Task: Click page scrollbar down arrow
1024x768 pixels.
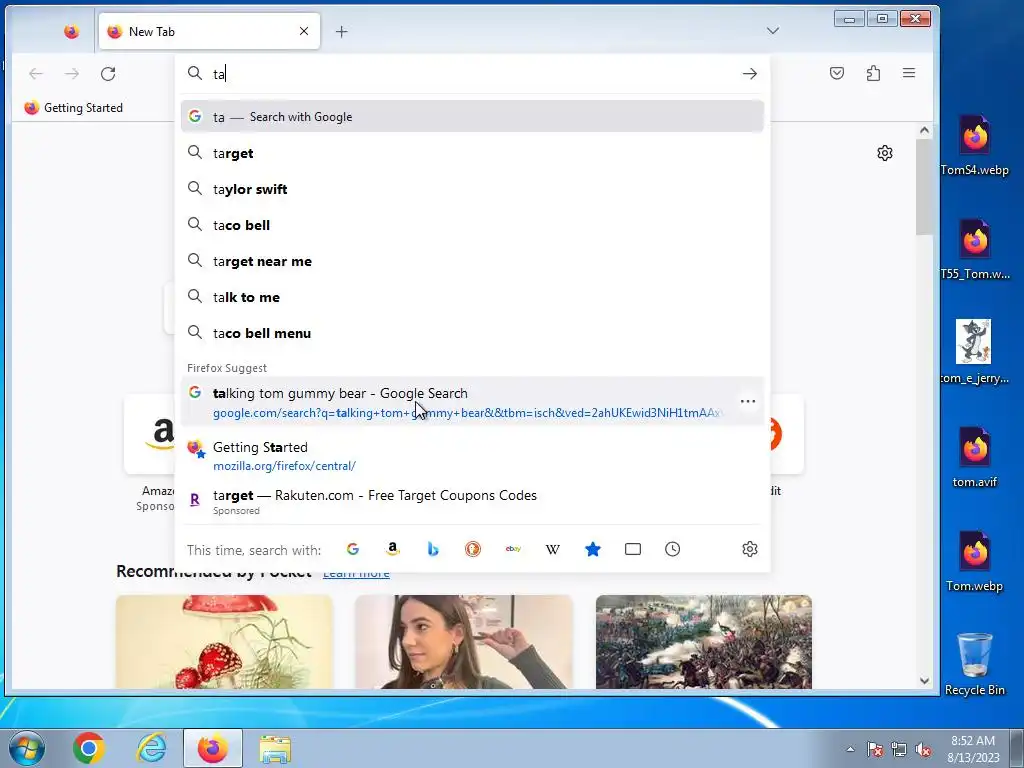Action: point(924,680)
